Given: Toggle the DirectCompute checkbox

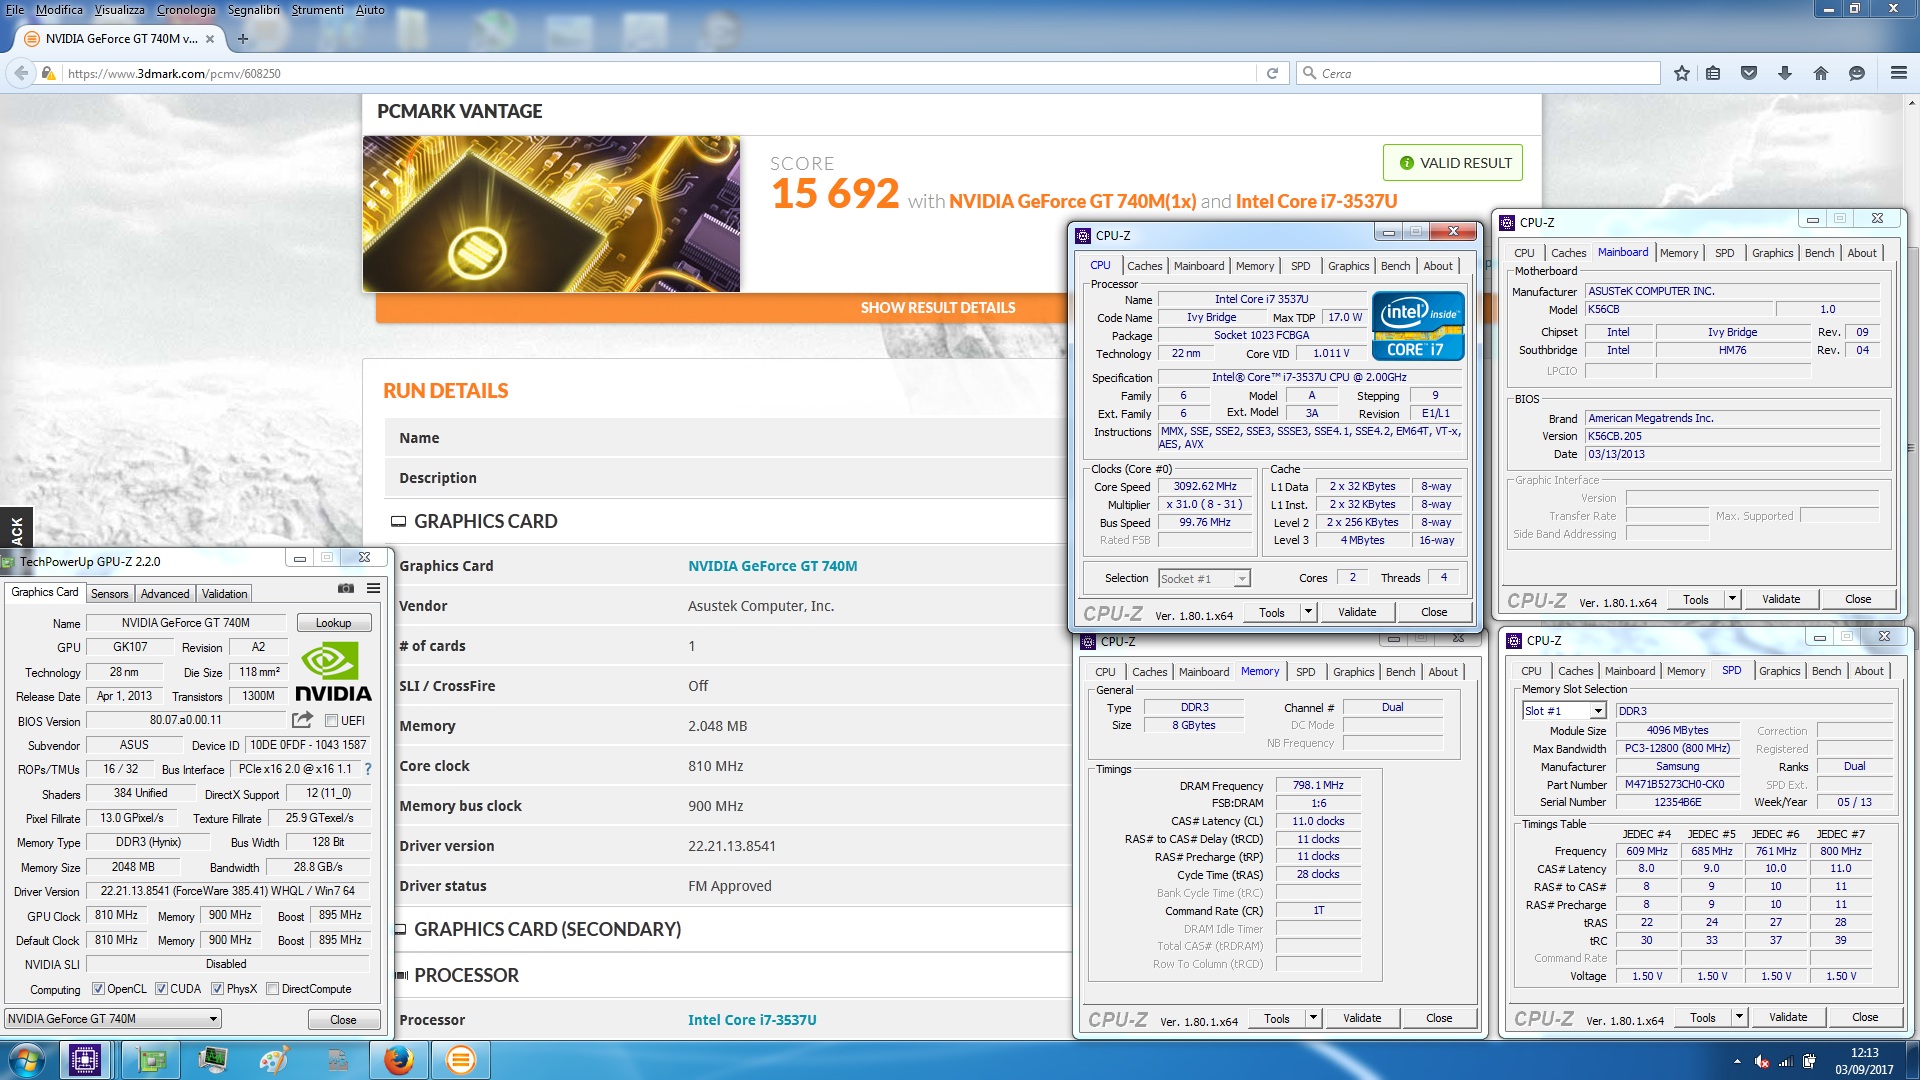Looking at the screenshot, I should (272, 989).
